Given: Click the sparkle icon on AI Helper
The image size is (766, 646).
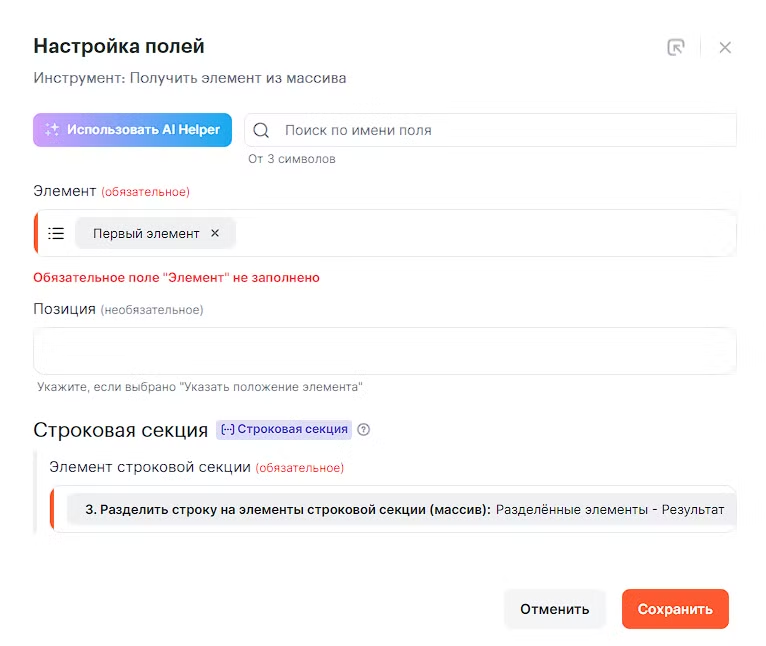Looking at the screenshot, I should [x=52, y=130].
